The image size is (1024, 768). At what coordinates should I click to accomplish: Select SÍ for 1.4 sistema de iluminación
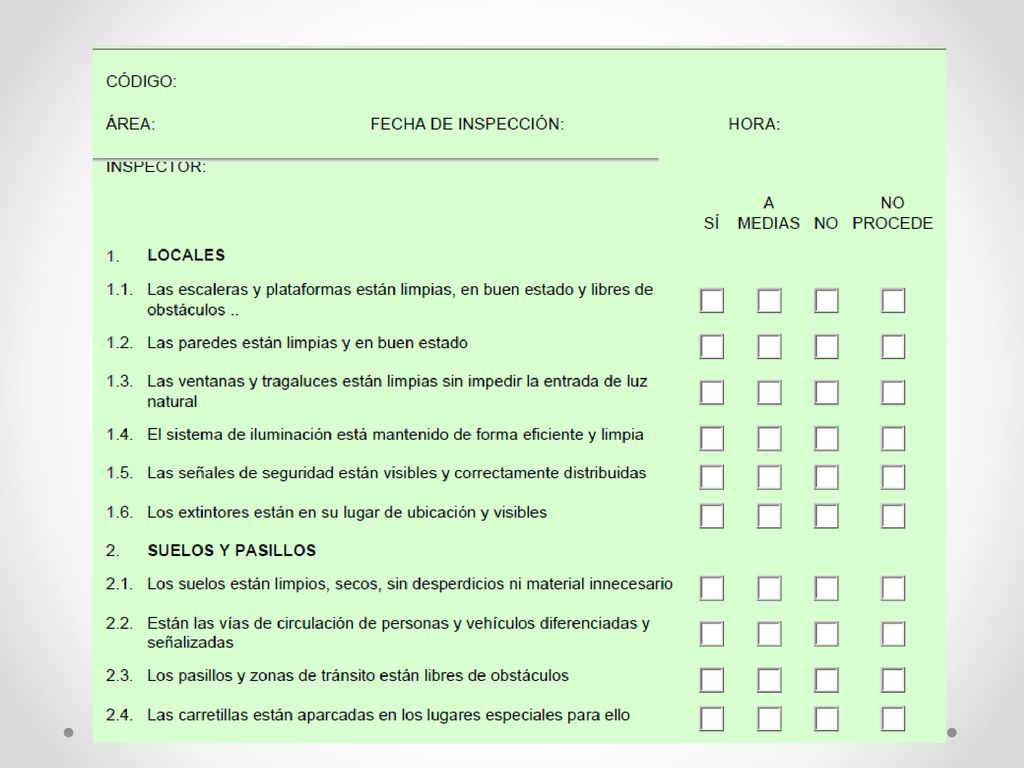click(712, 438)
